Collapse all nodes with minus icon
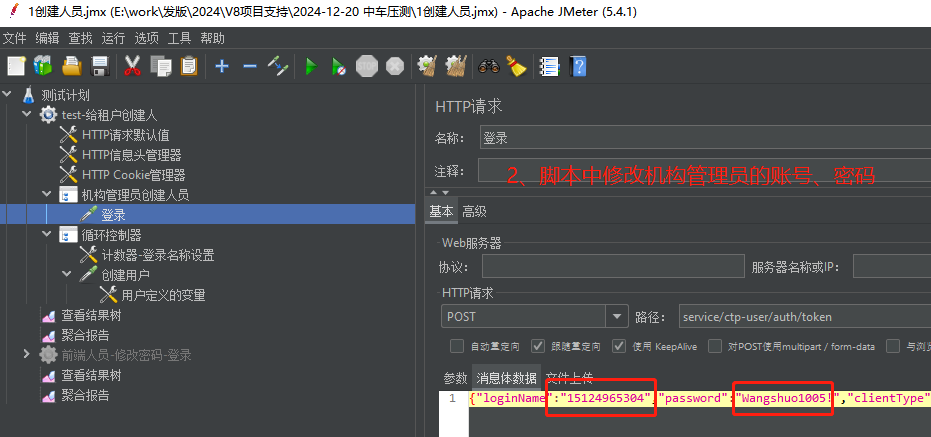Screen dimensions: 931x437 [250, 66]
